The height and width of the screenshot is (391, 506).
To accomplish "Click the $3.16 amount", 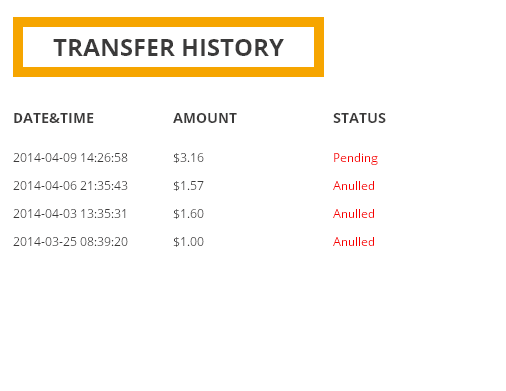I will point(188,158).
